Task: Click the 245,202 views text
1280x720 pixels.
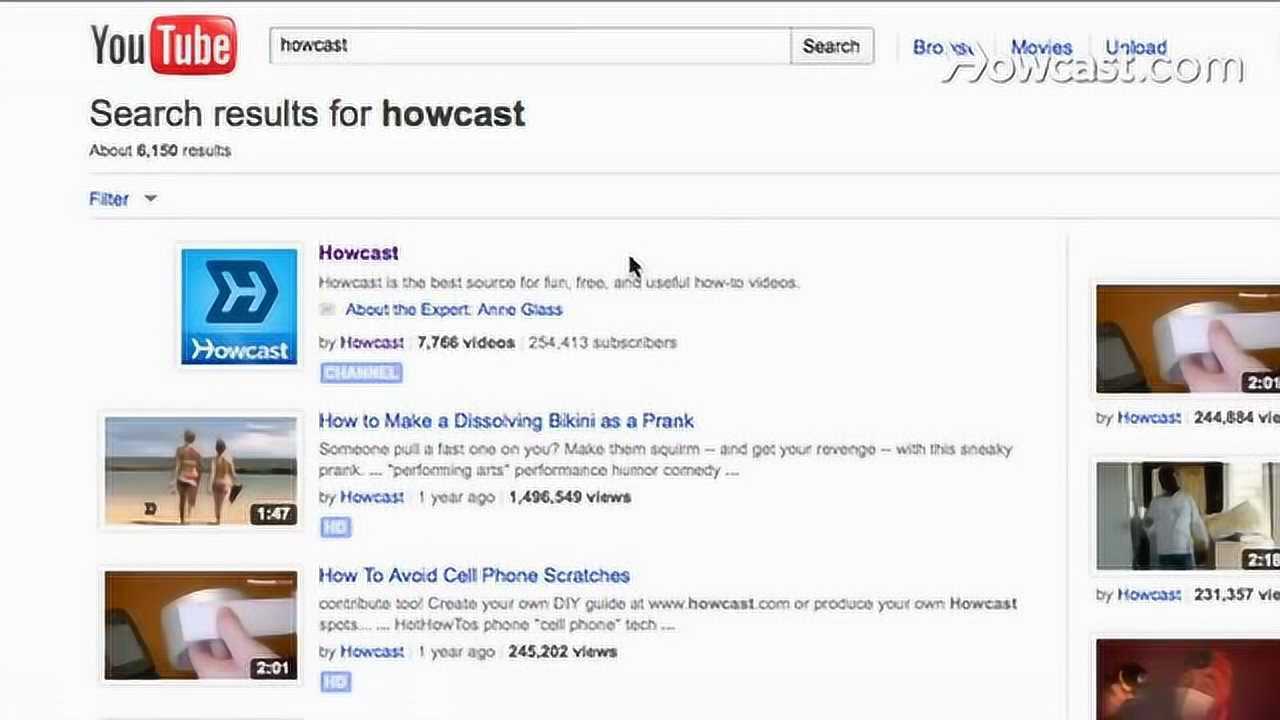Action: coord(563,652)
